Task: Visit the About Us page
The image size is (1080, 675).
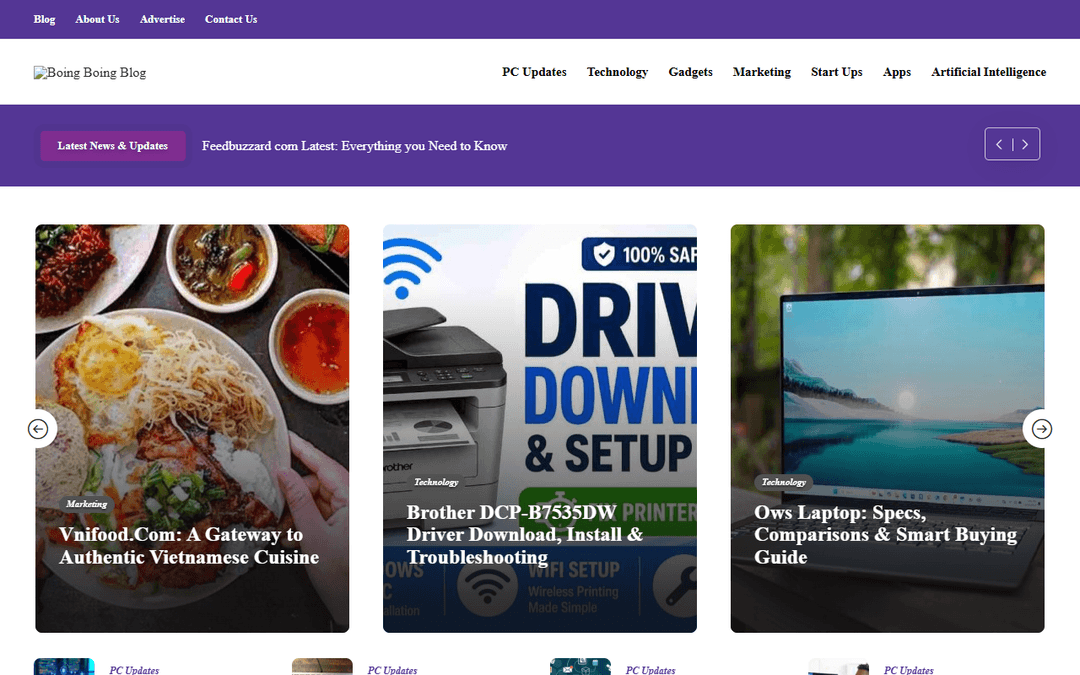Action: pos(97,19)
